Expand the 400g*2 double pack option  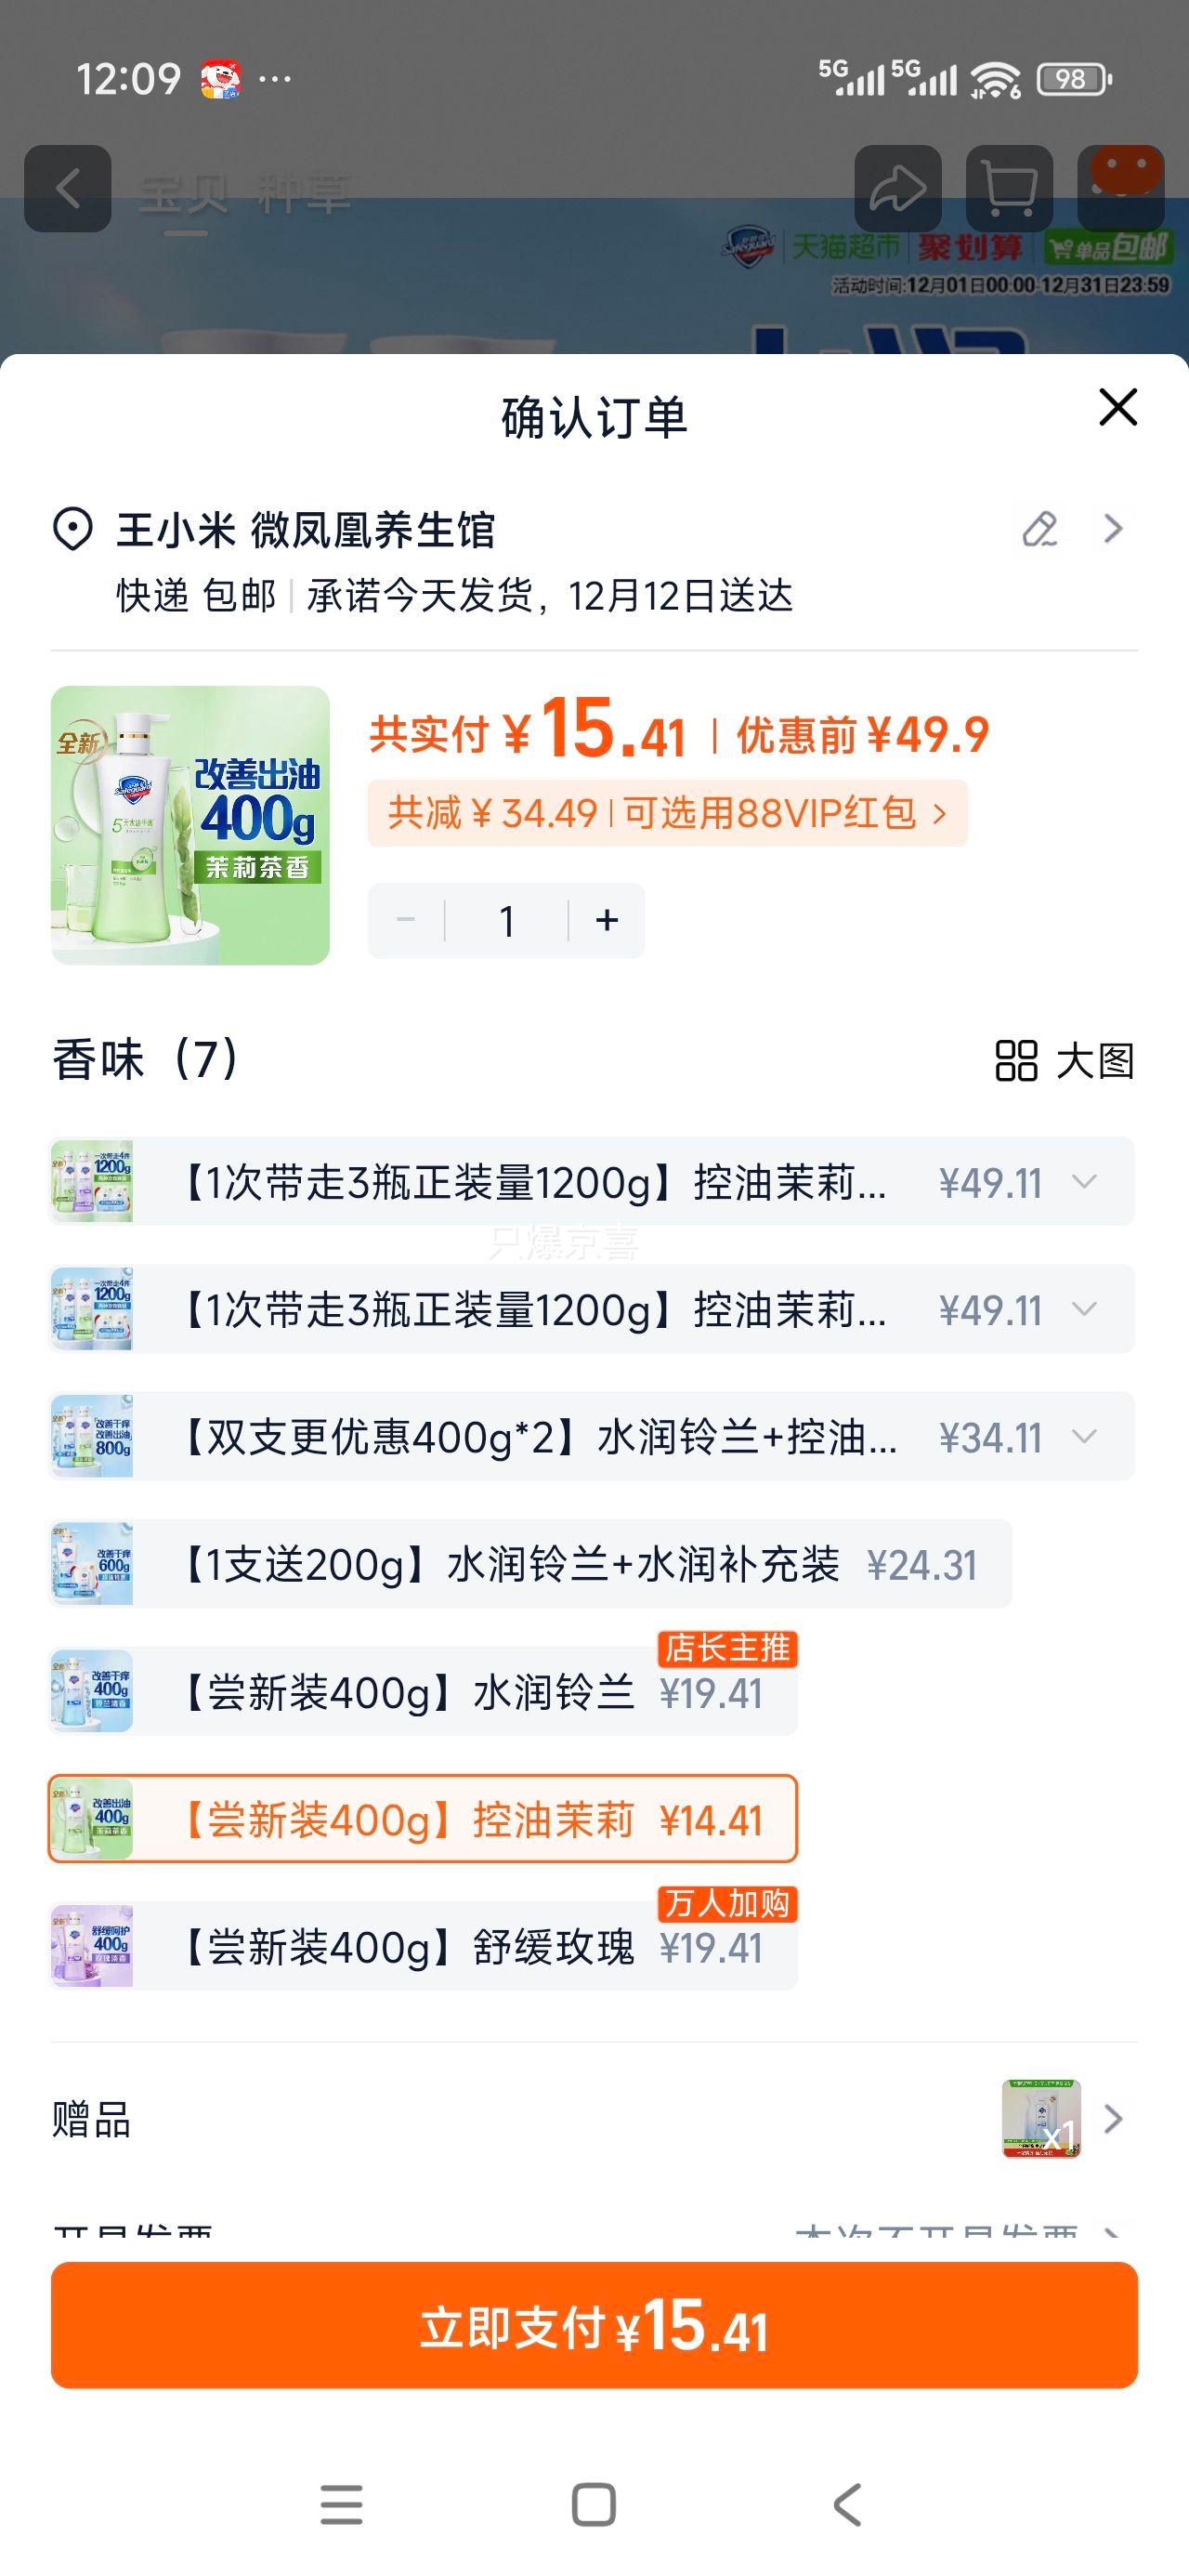1084,1437
